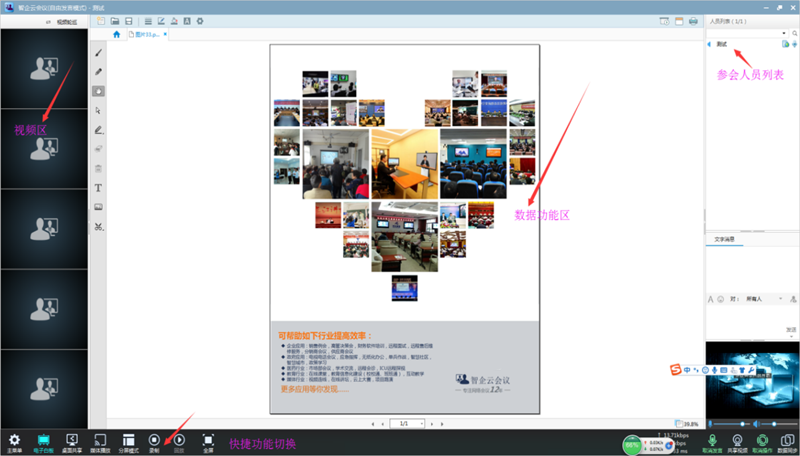Select the highlighted hand pan tool
Viewport: 800px width, 456px height.
pos(98,91)
